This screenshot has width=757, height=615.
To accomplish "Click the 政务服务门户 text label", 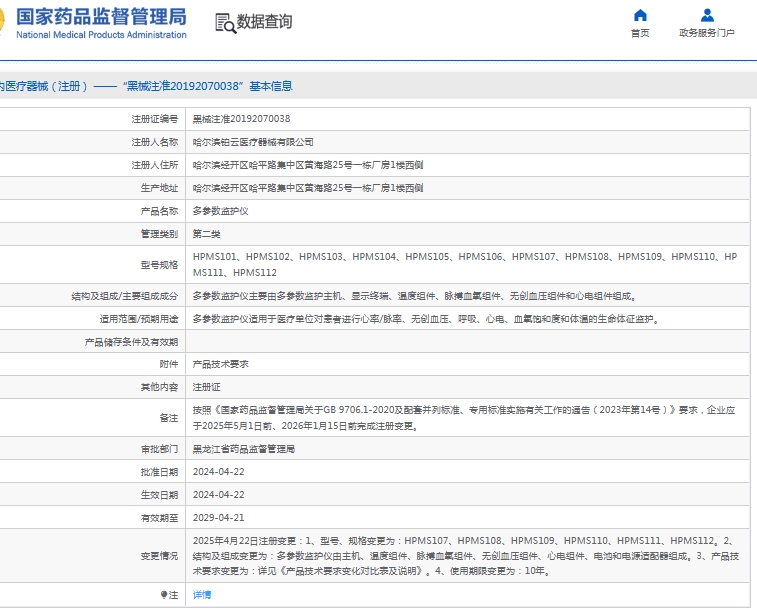I will pyautogui.click(x=707, y=33).
